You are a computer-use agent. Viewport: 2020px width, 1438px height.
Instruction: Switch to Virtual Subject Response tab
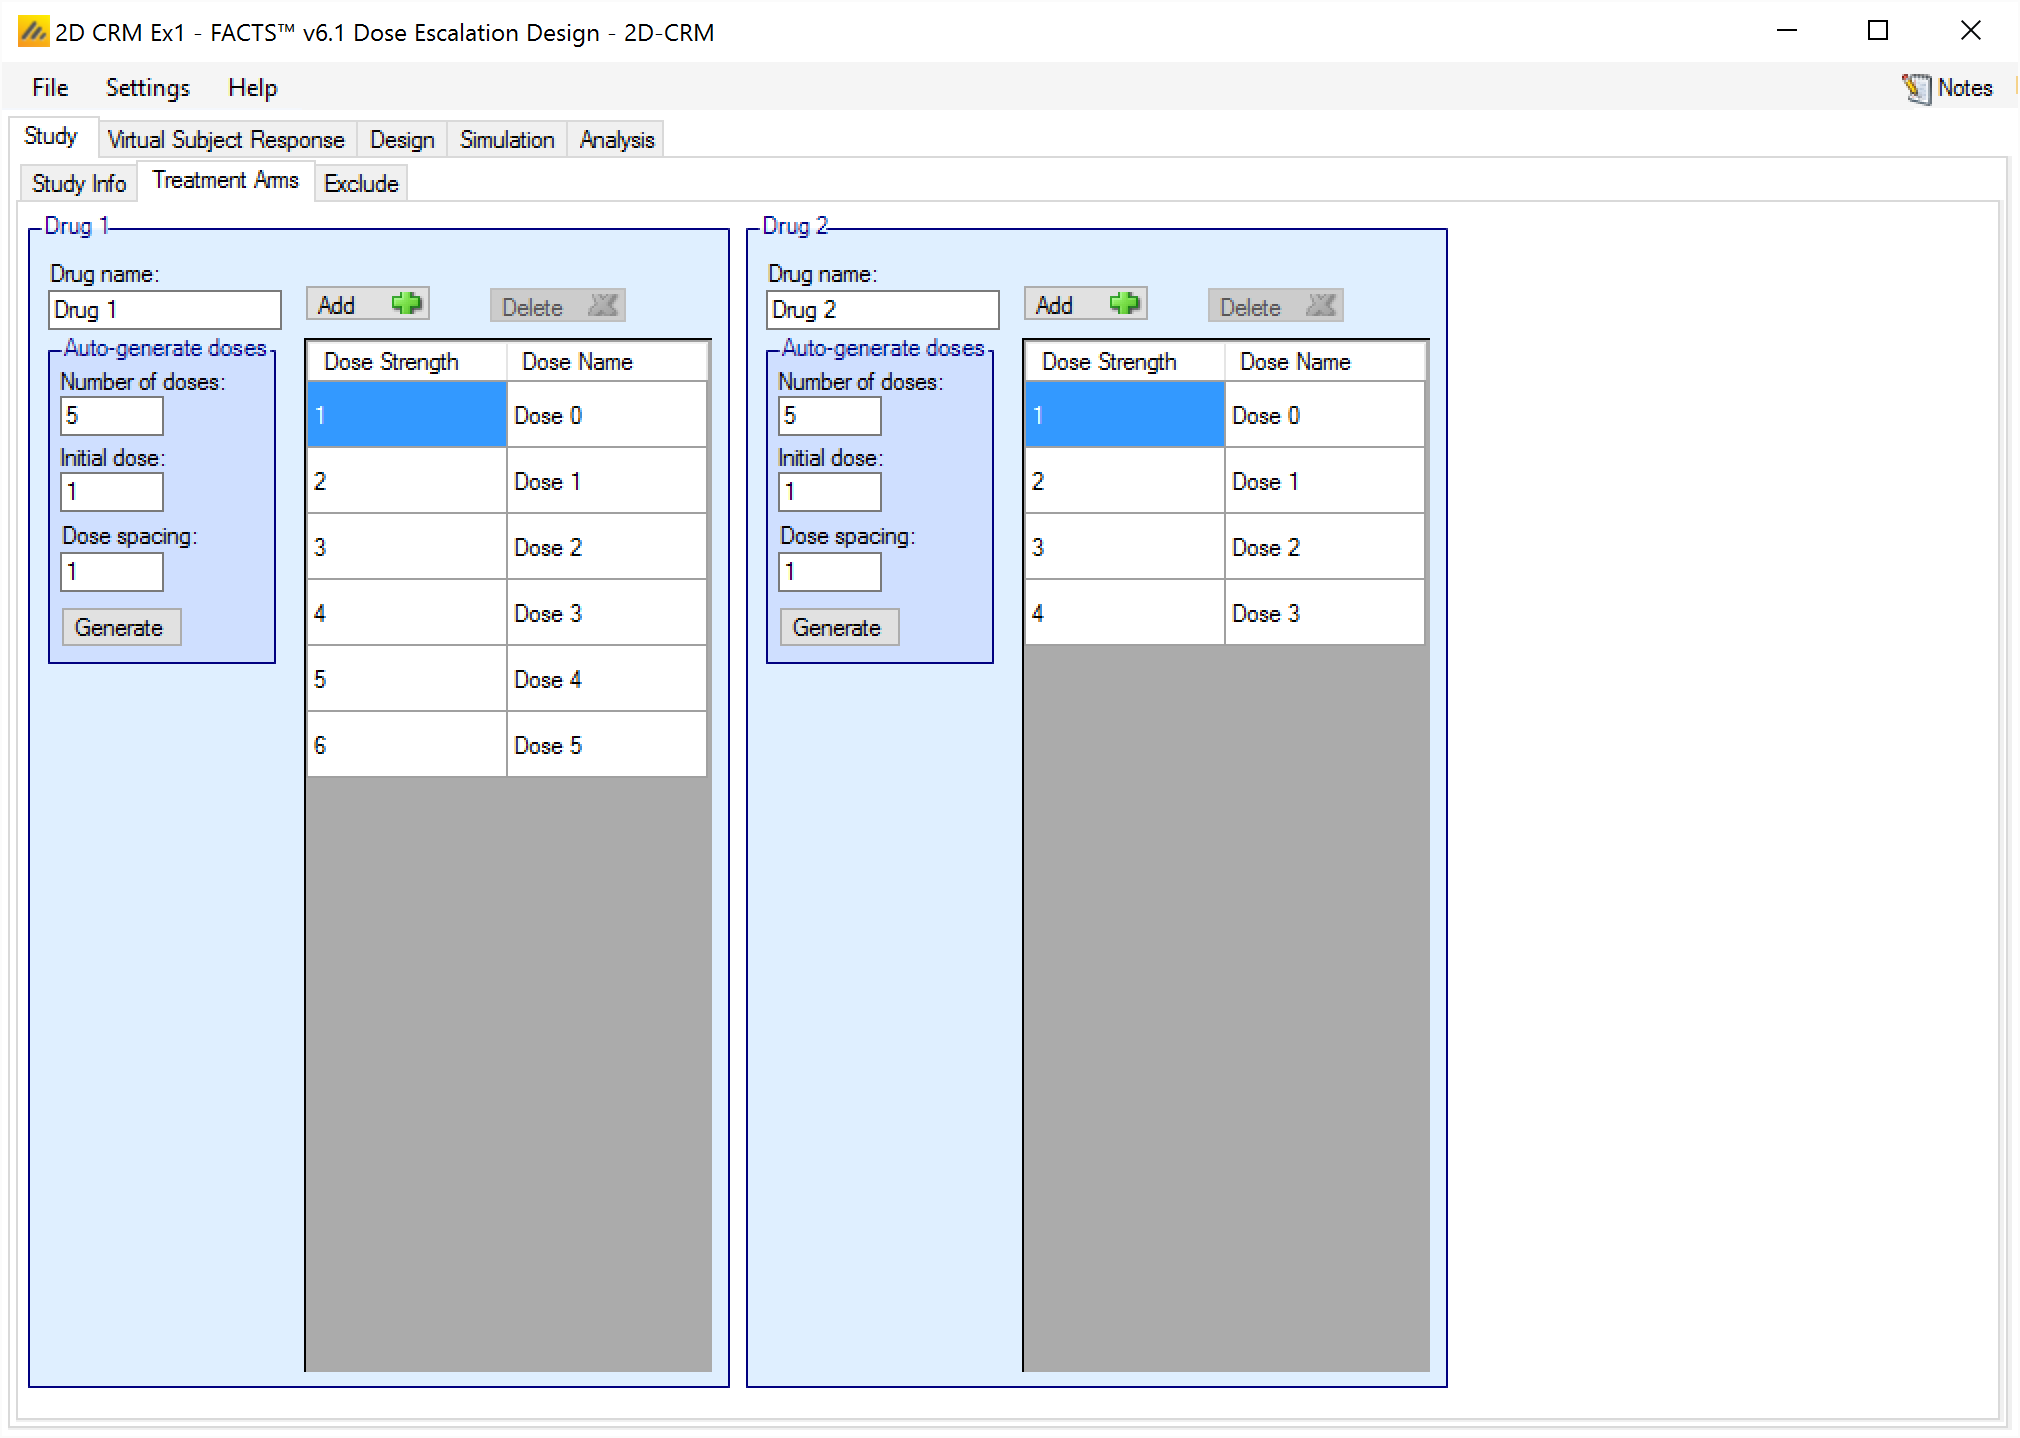pyautogui.click(x=225, y=140)
